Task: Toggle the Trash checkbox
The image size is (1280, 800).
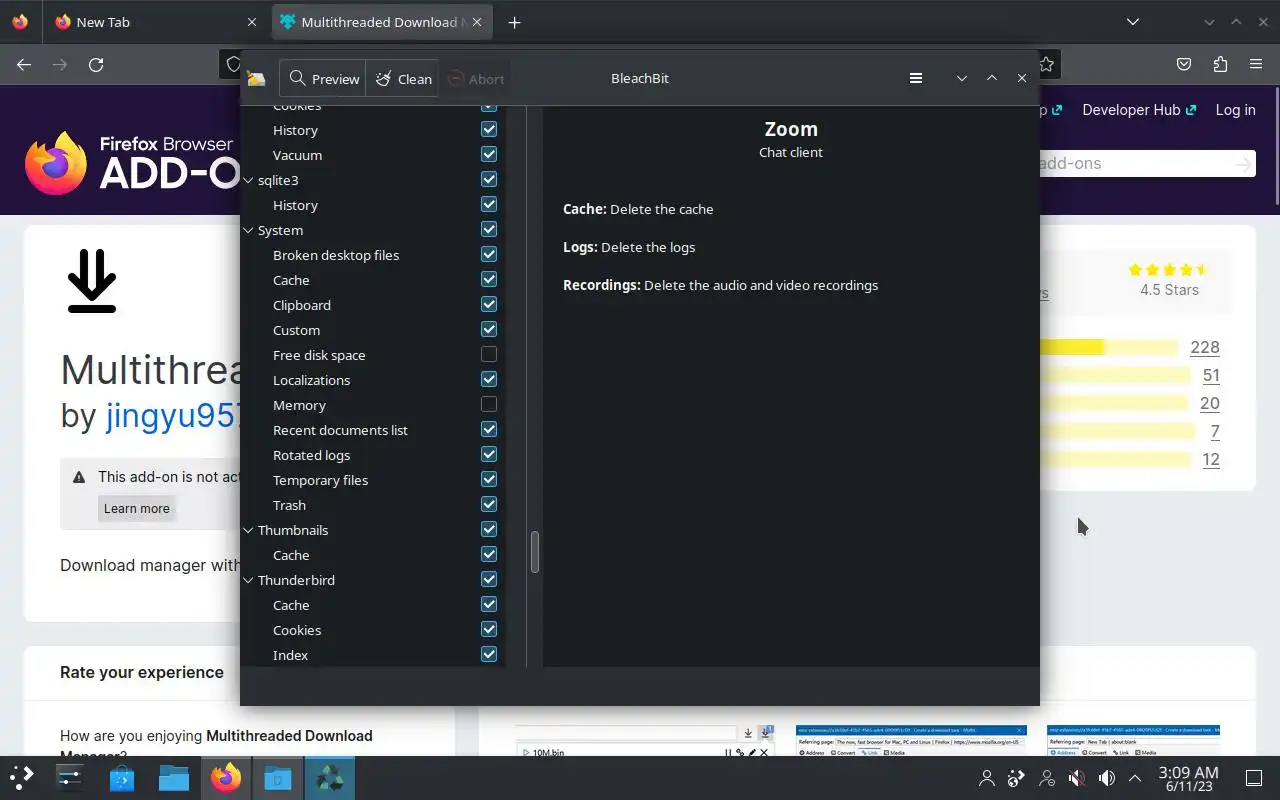Action: tap(489, 504)
